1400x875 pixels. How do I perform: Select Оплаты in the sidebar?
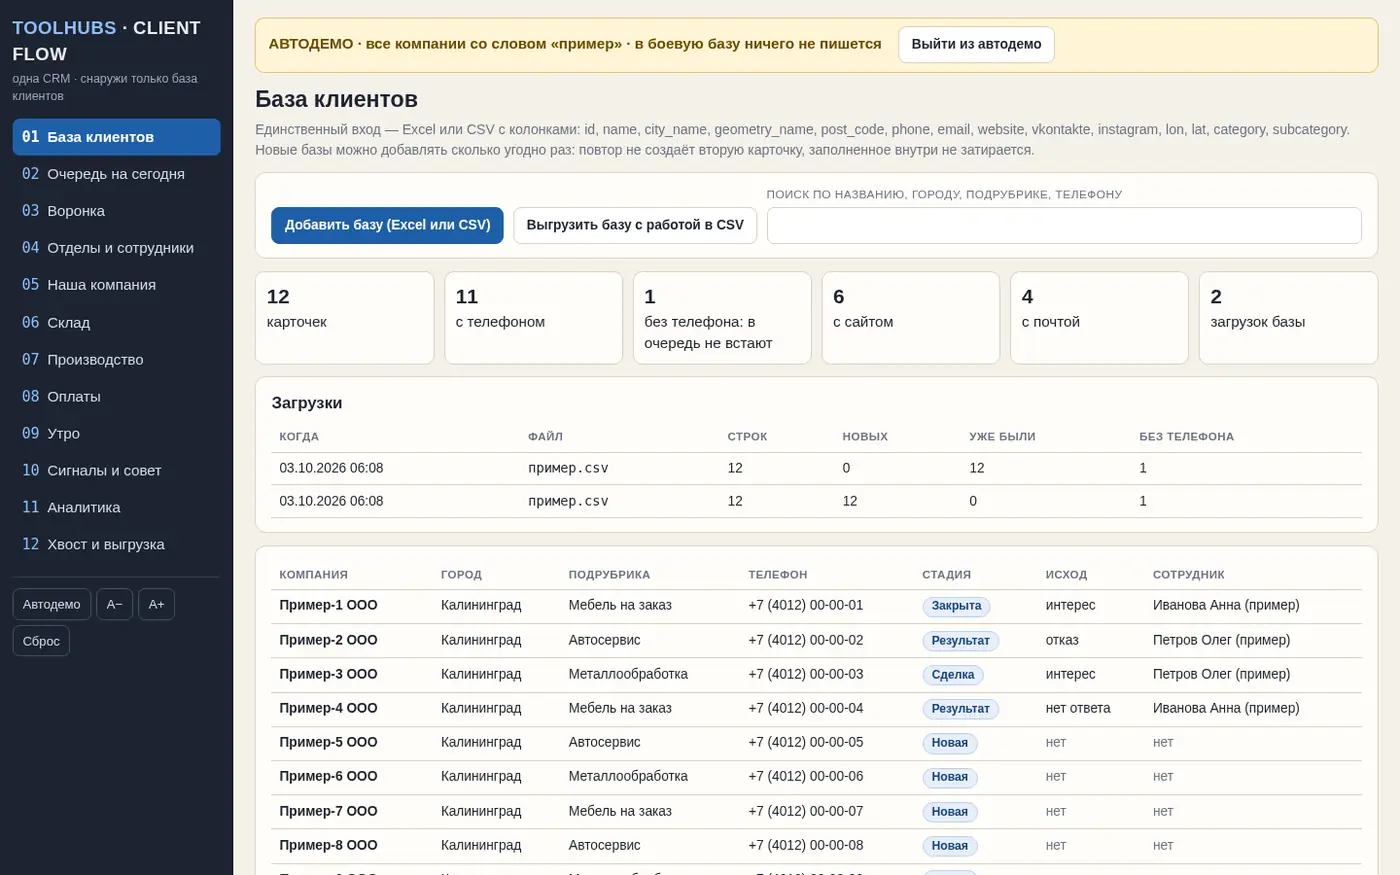point(116,396)
